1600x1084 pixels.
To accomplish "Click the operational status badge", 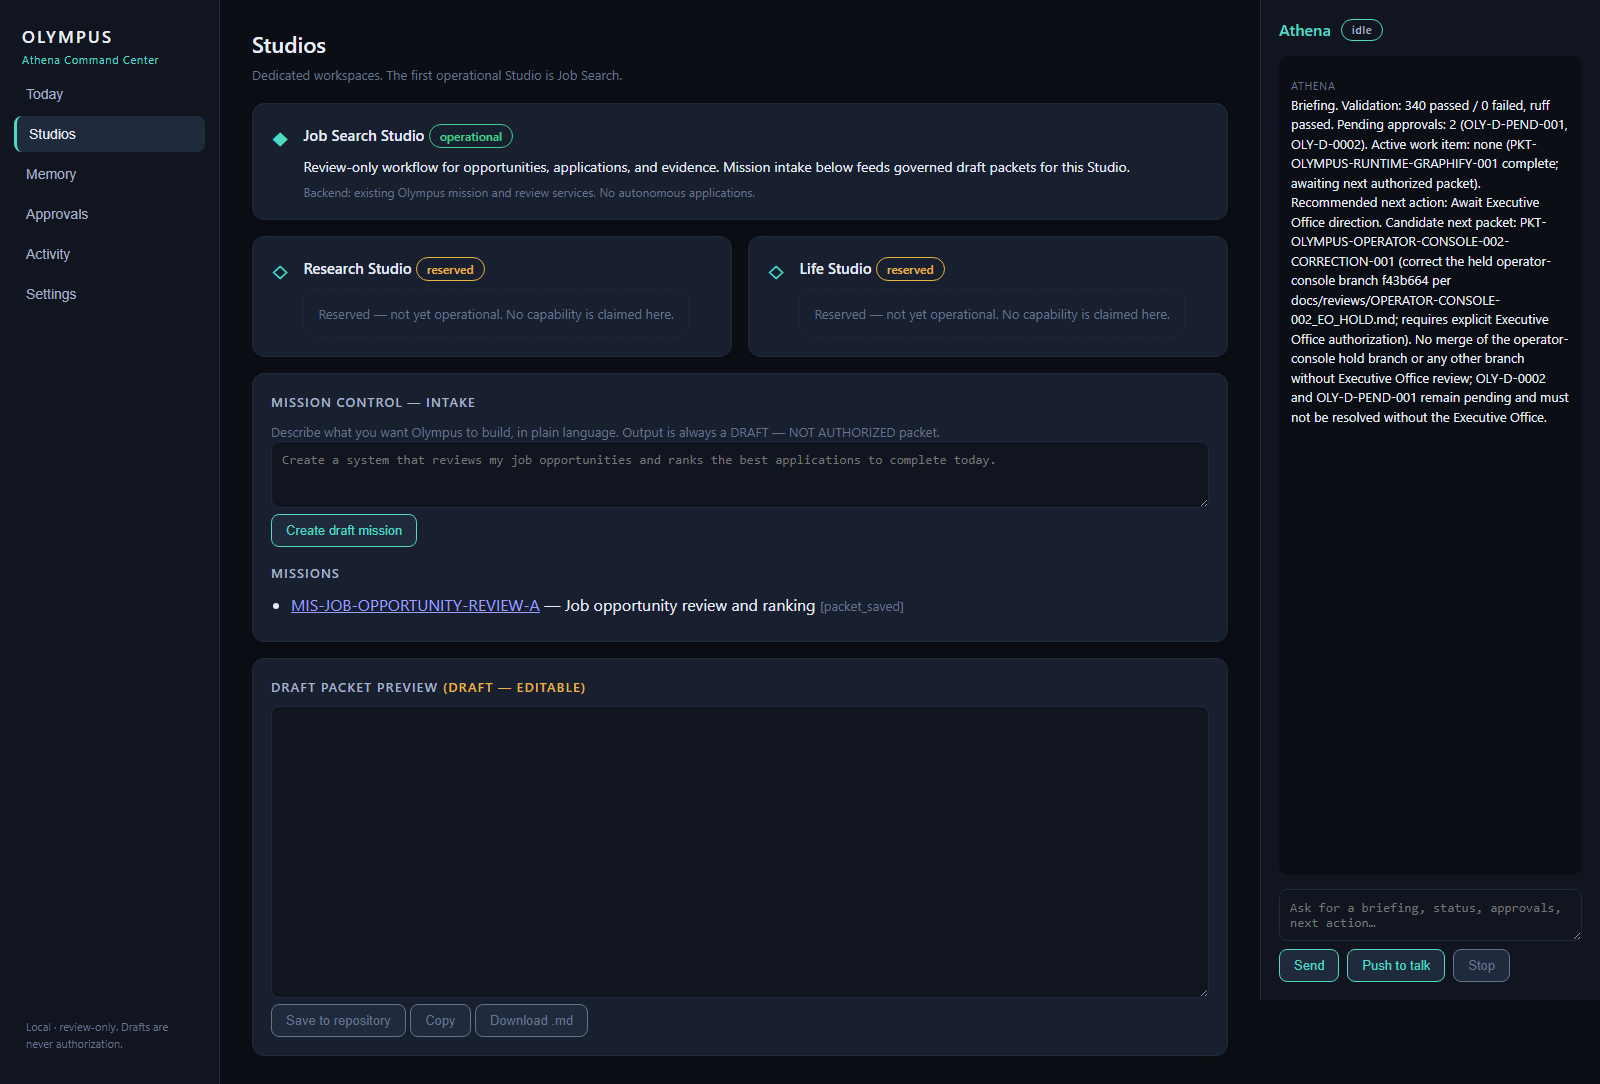I will [x=471, y=136].
